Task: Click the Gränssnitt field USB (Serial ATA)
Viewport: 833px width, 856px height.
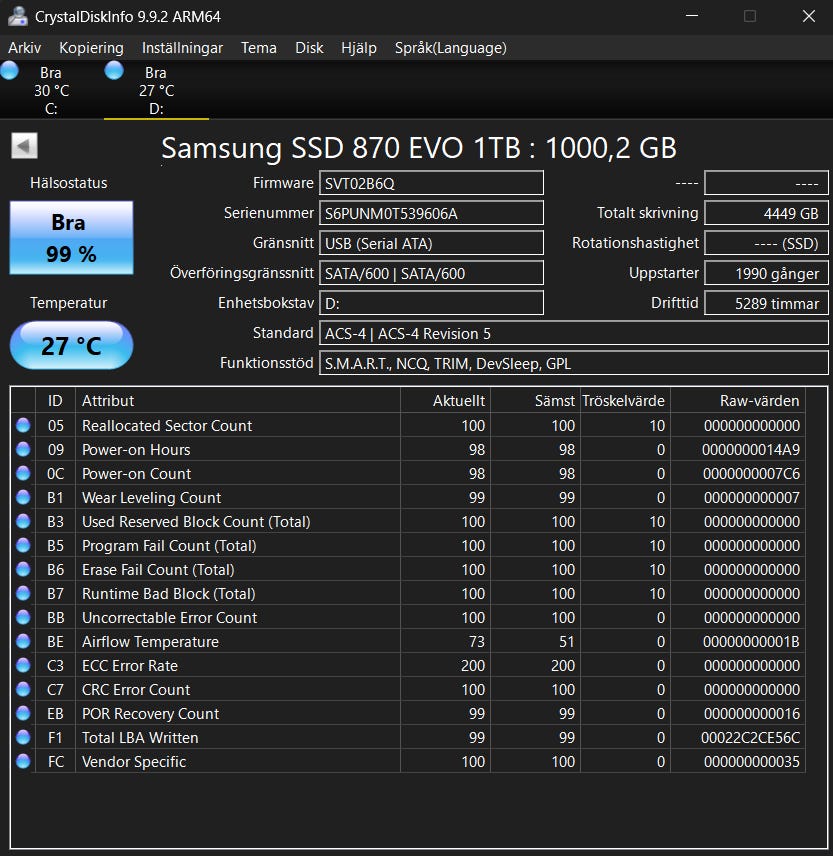Action: tap(431, 243)
